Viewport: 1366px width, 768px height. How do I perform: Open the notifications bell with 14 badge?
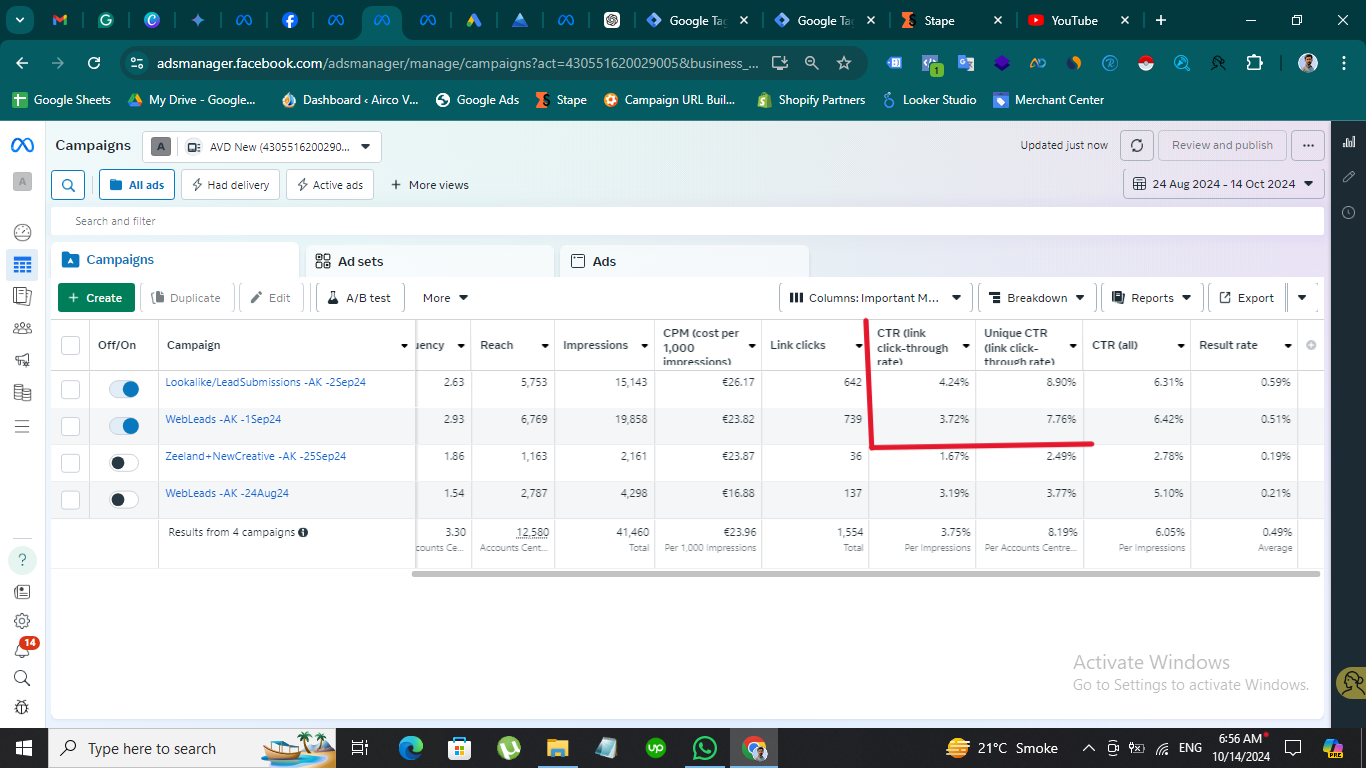(x=22, y=649)
